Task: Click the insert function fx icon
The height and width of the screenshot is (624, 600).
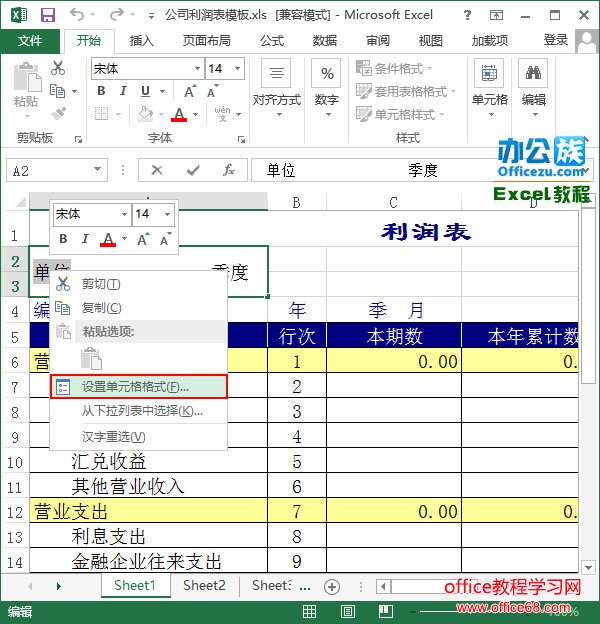Action: [x=228, y=170]
